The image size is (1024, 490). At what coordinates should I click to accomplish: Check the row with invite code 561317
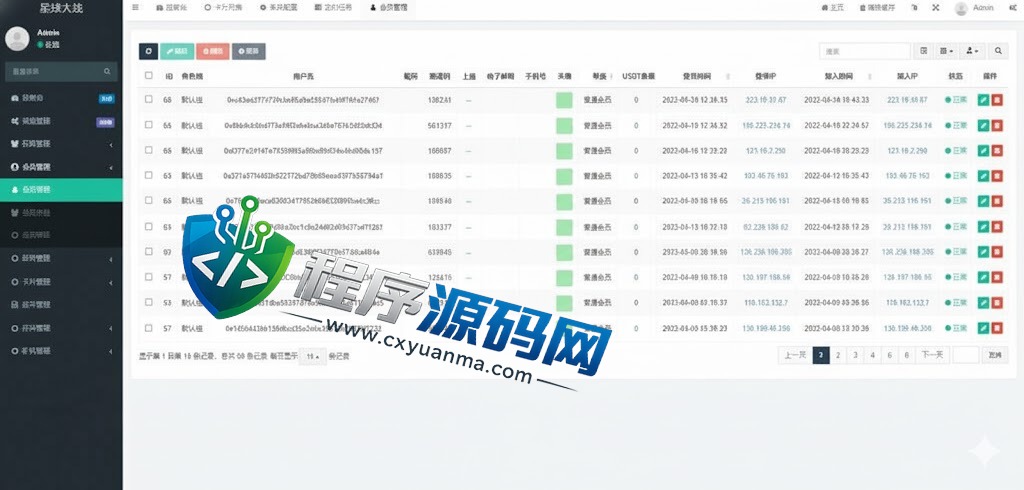coord(149,124)
